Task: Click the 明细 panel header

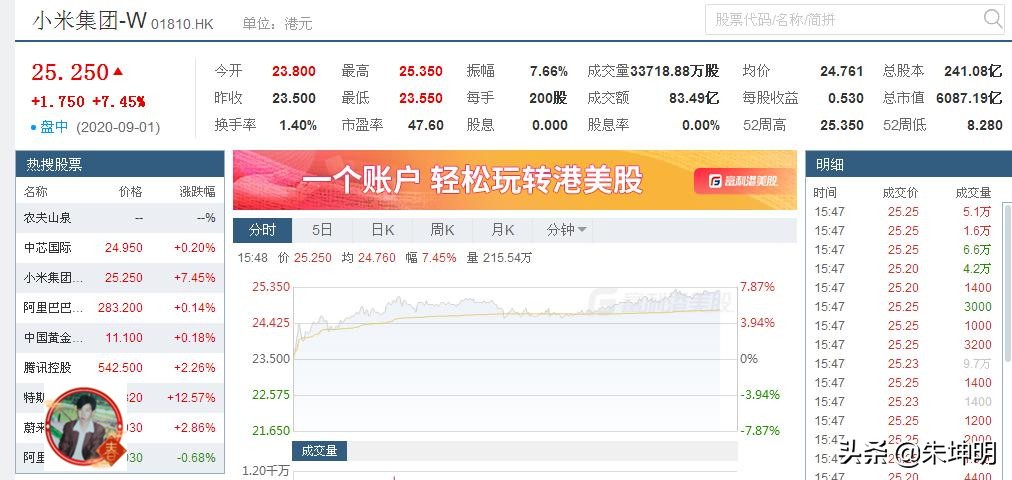Action: coord(830,165)
